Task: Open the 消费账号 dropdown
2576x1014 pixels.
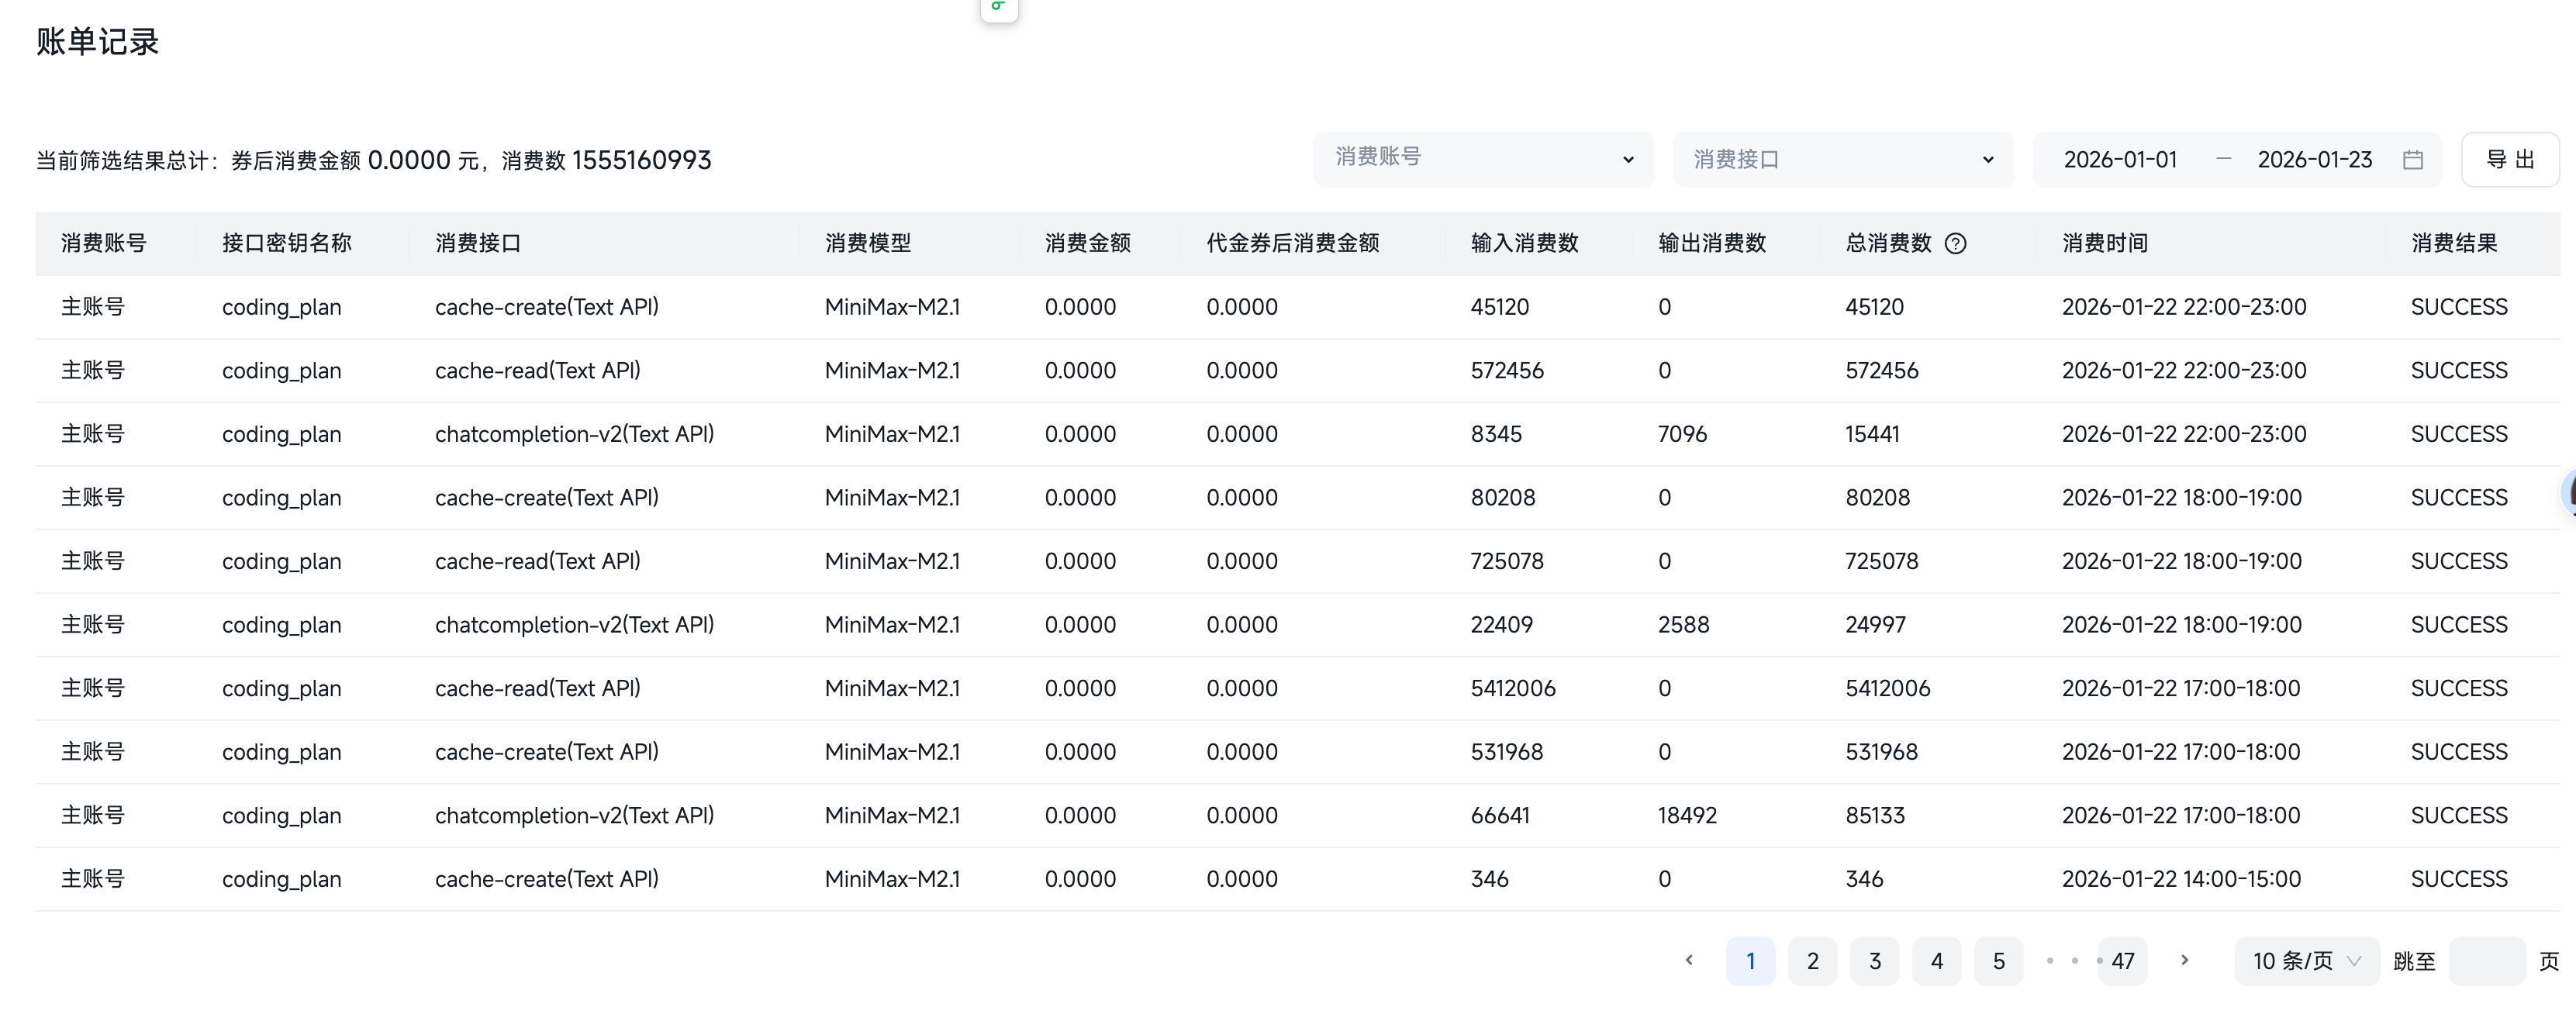Action: click(x=1483, y=159)
